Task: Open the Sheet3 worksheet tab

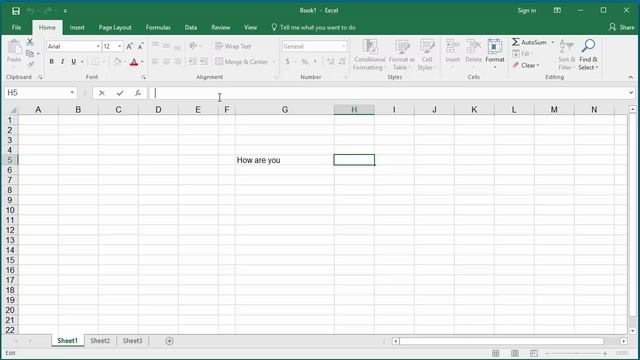Action: coord(133,341)
